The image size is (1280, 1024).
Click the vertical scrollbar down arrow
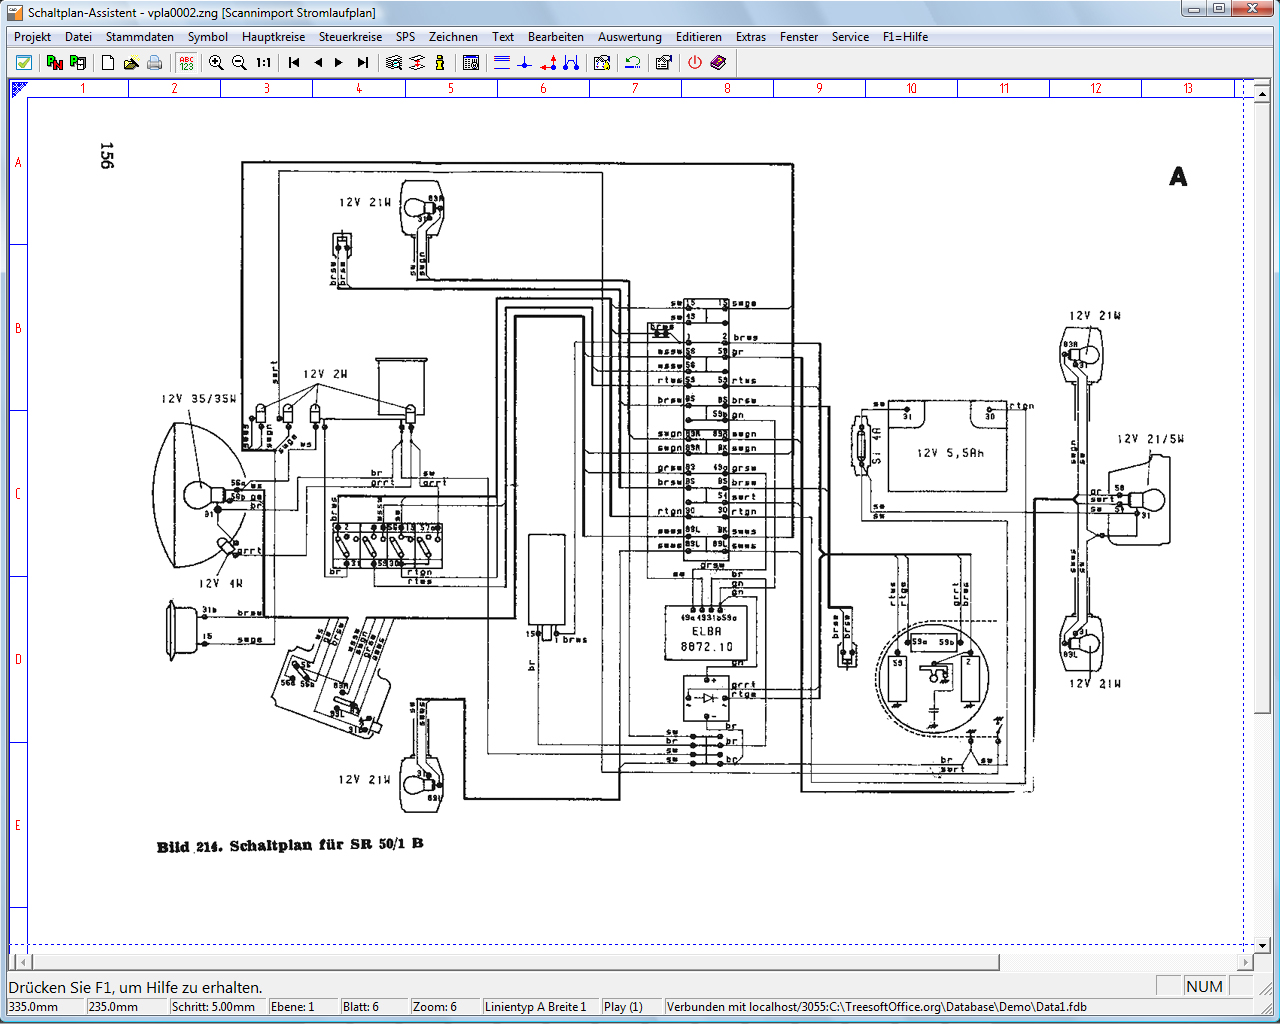(1262, 945)
